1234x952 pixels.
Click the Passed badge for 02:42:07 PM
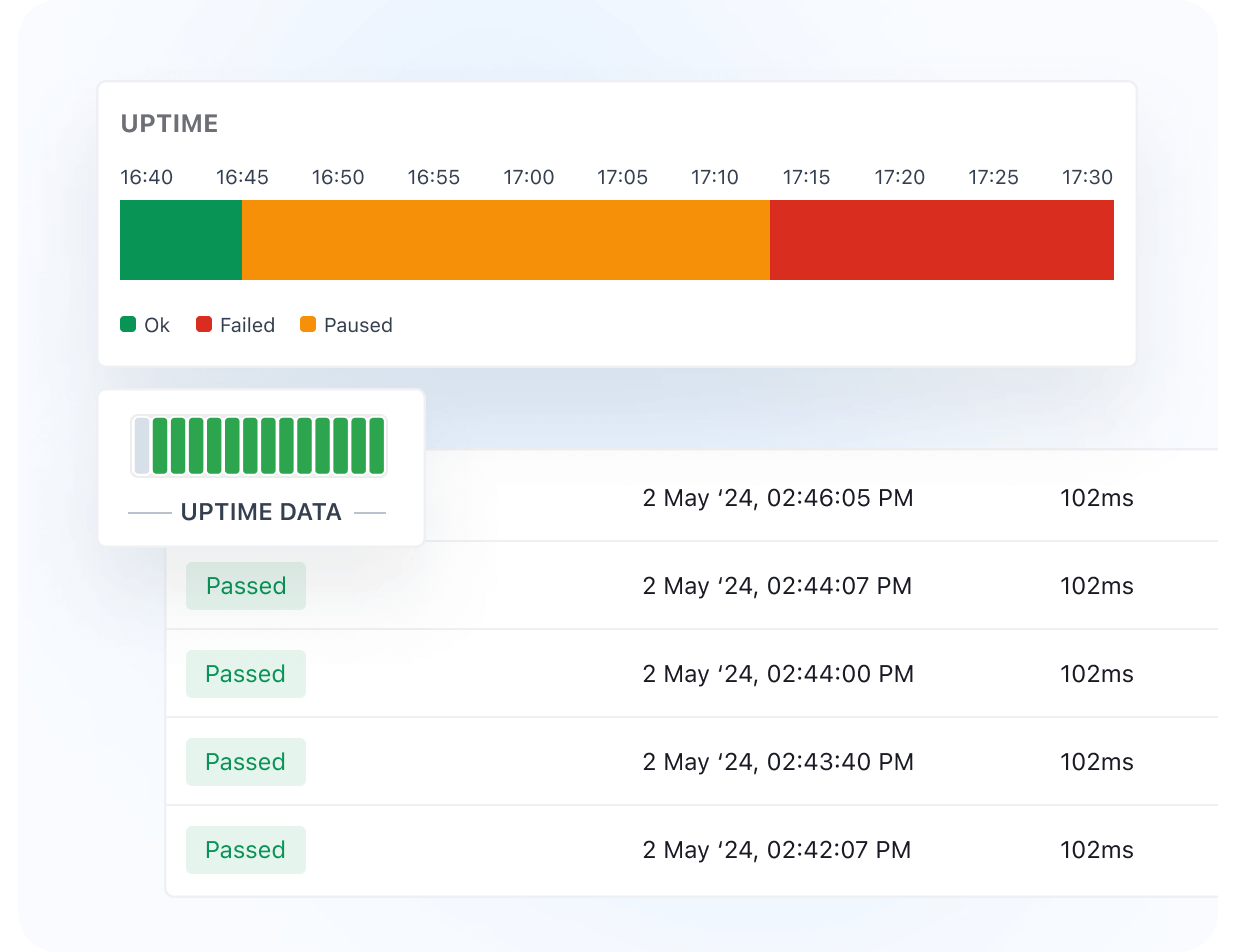[246, 850]
